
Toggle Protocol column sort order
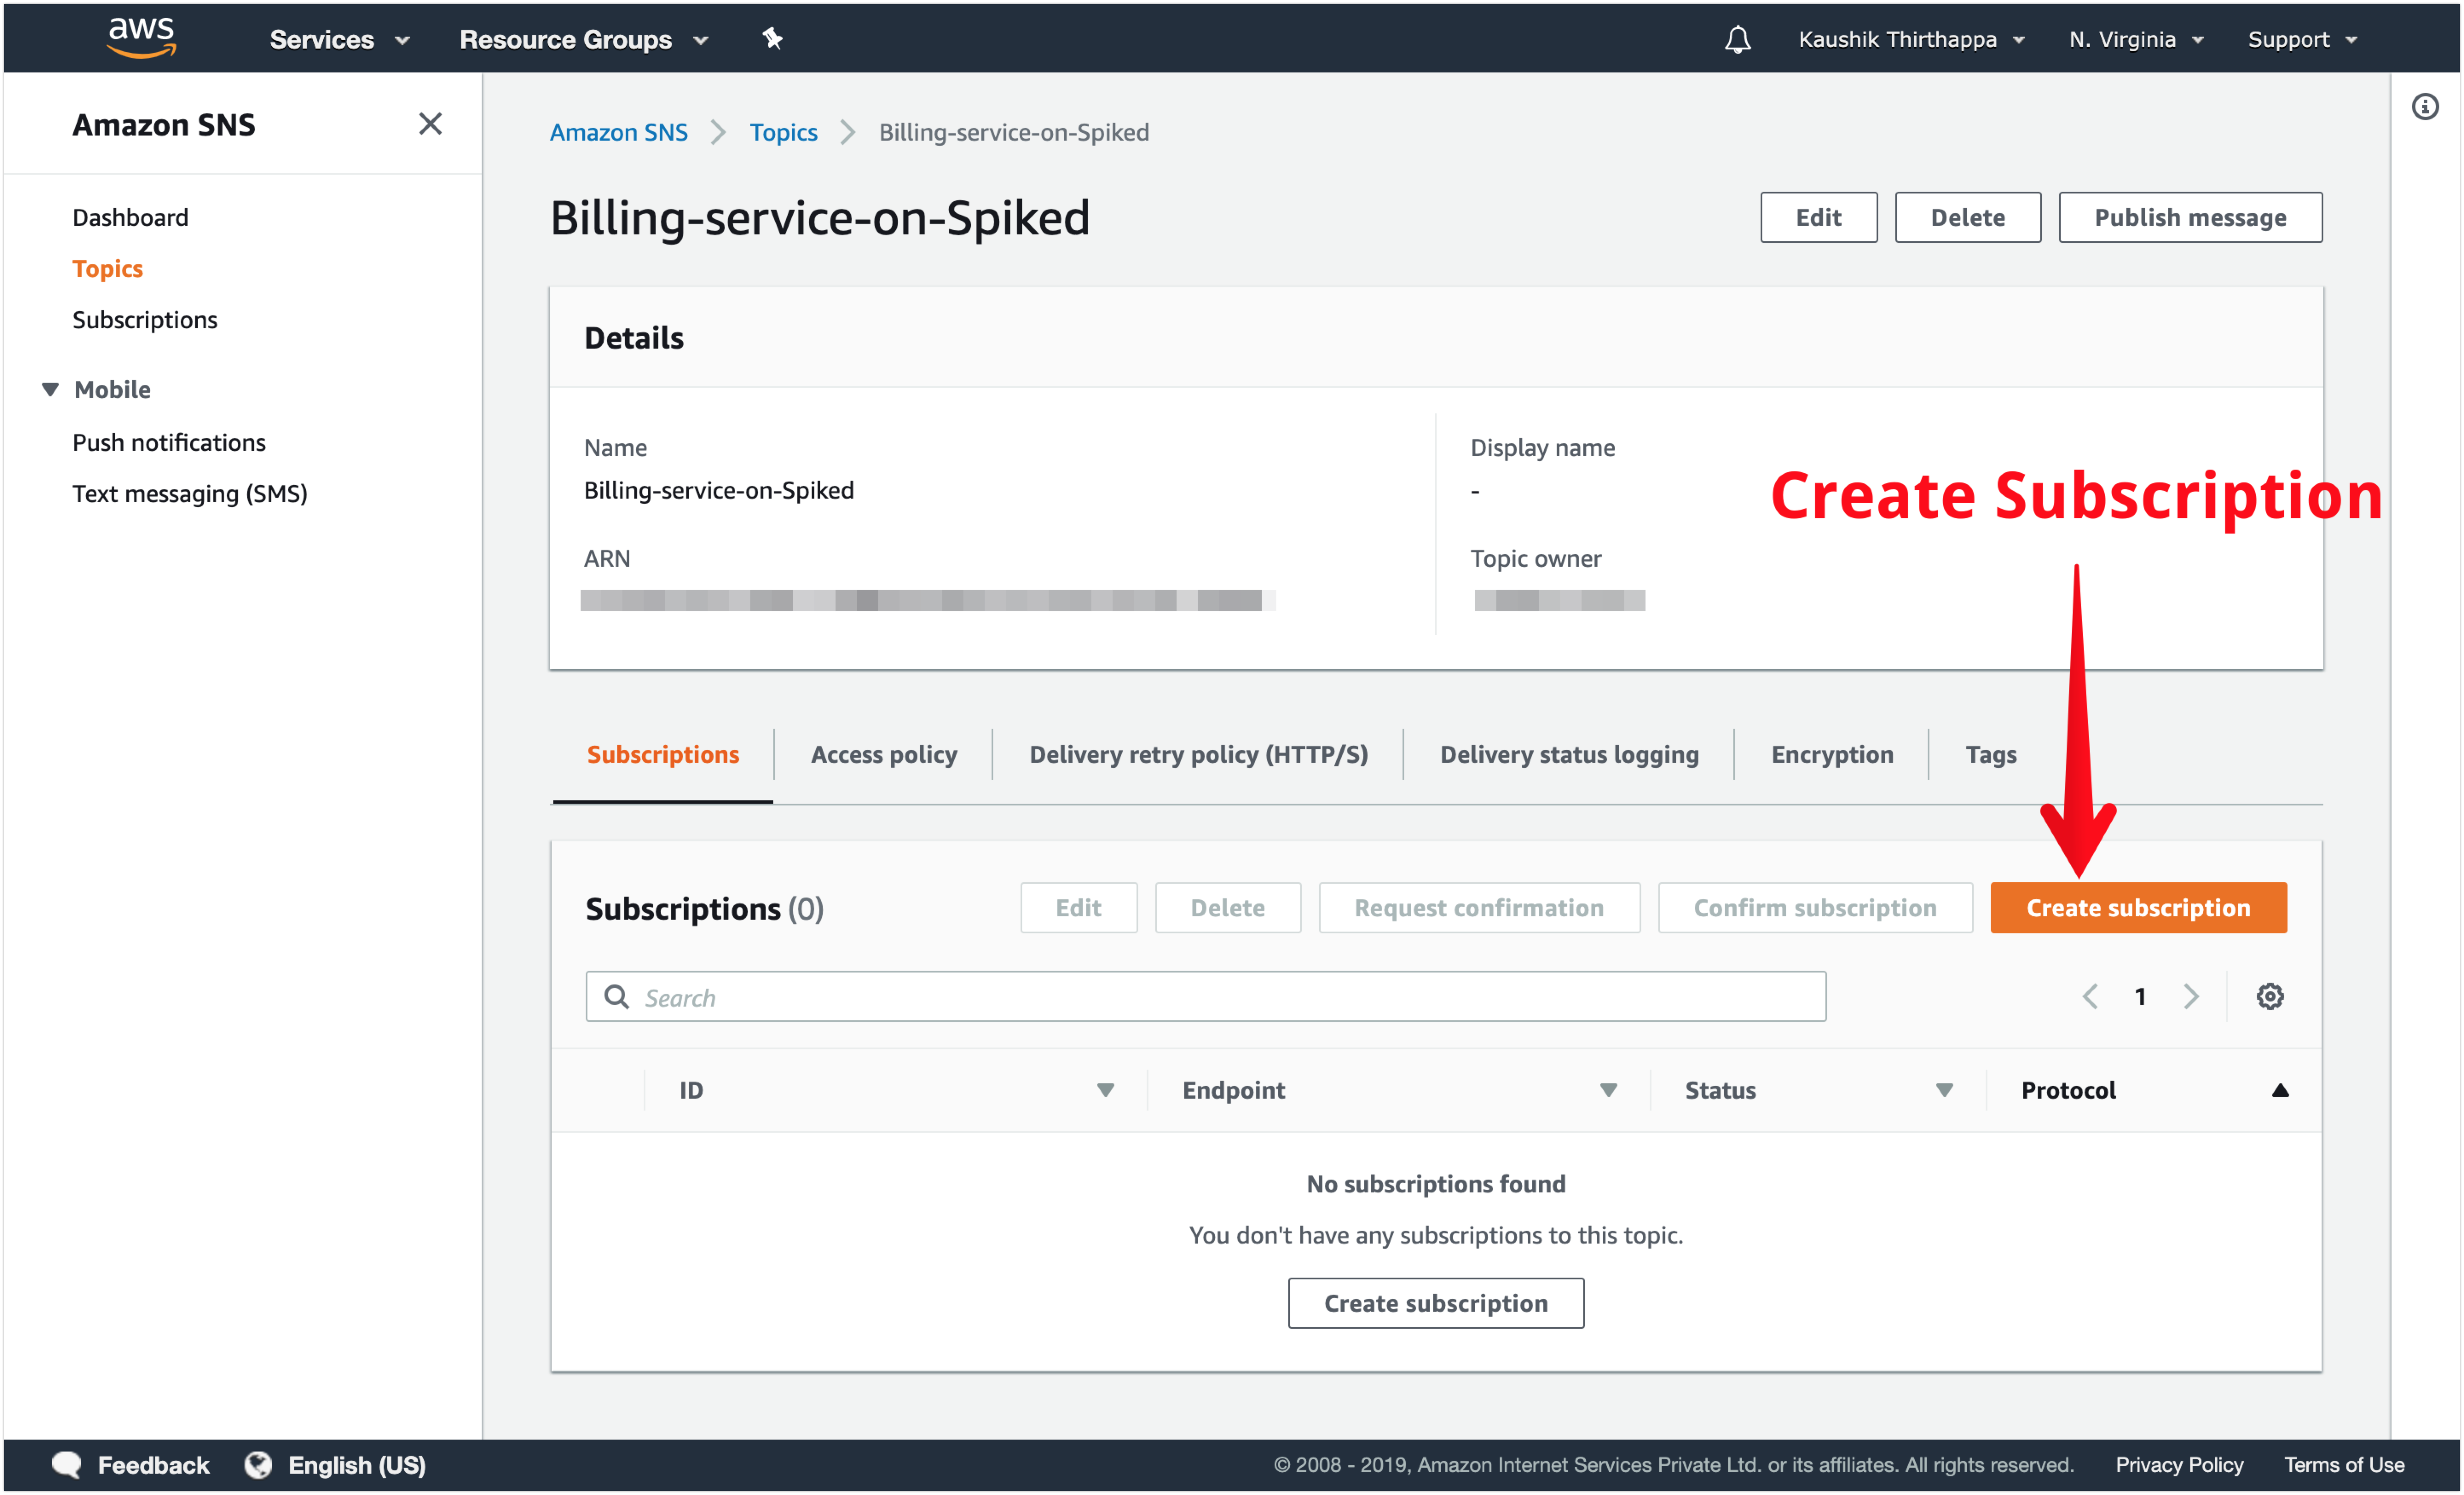coord(2280,1090)
